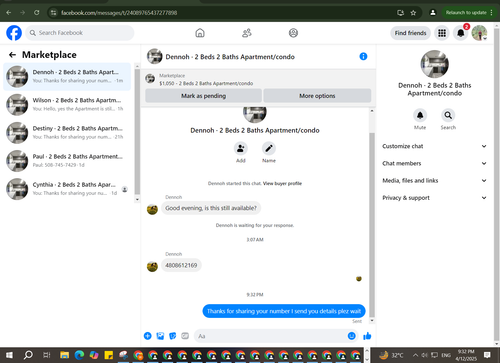The height and width of the screenshot is (363, 500).
Task: Open Microsoft Edge from taskbar
Action: tap(79, 355)
